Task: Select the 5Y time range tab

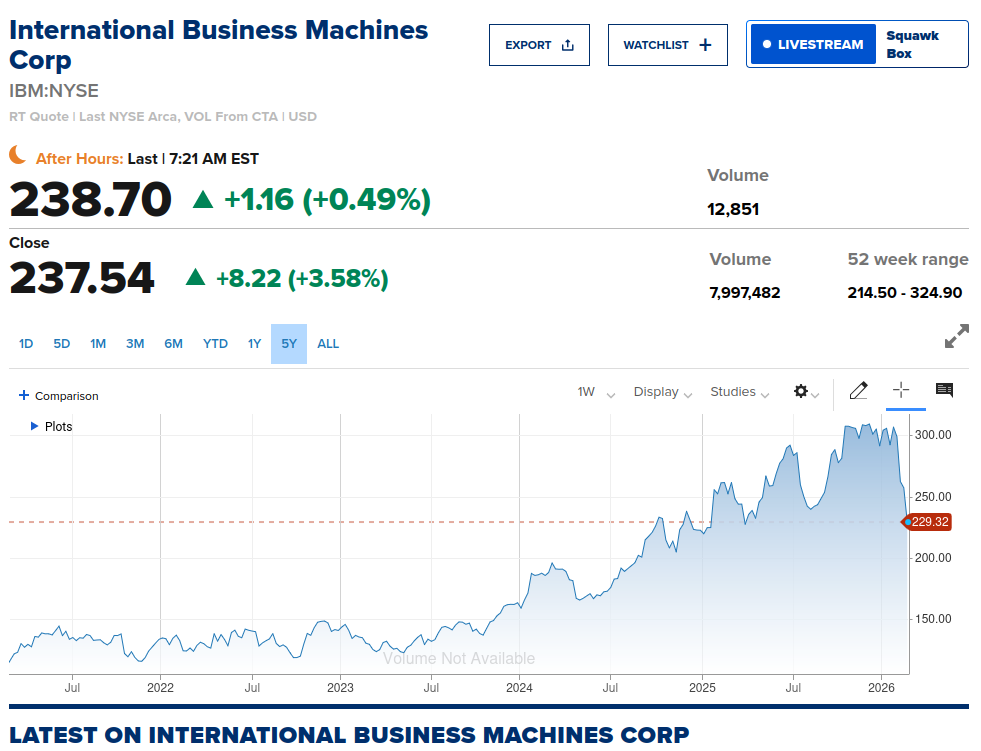Action: point(288,344)
